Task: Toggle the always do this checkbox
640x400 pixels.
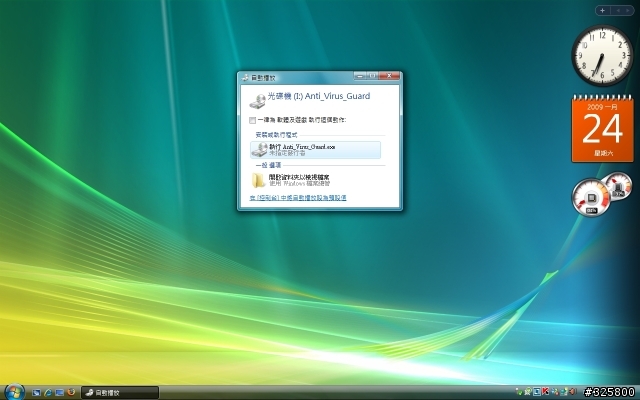Action: click(x=252, y=120)
